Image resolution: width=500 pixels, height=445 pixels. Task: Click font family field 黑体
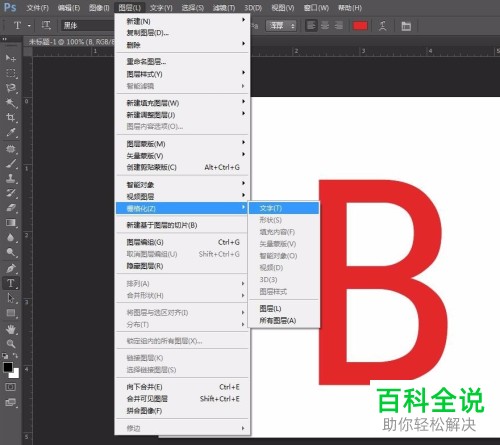pyautogui.click(x=87, y=26)
